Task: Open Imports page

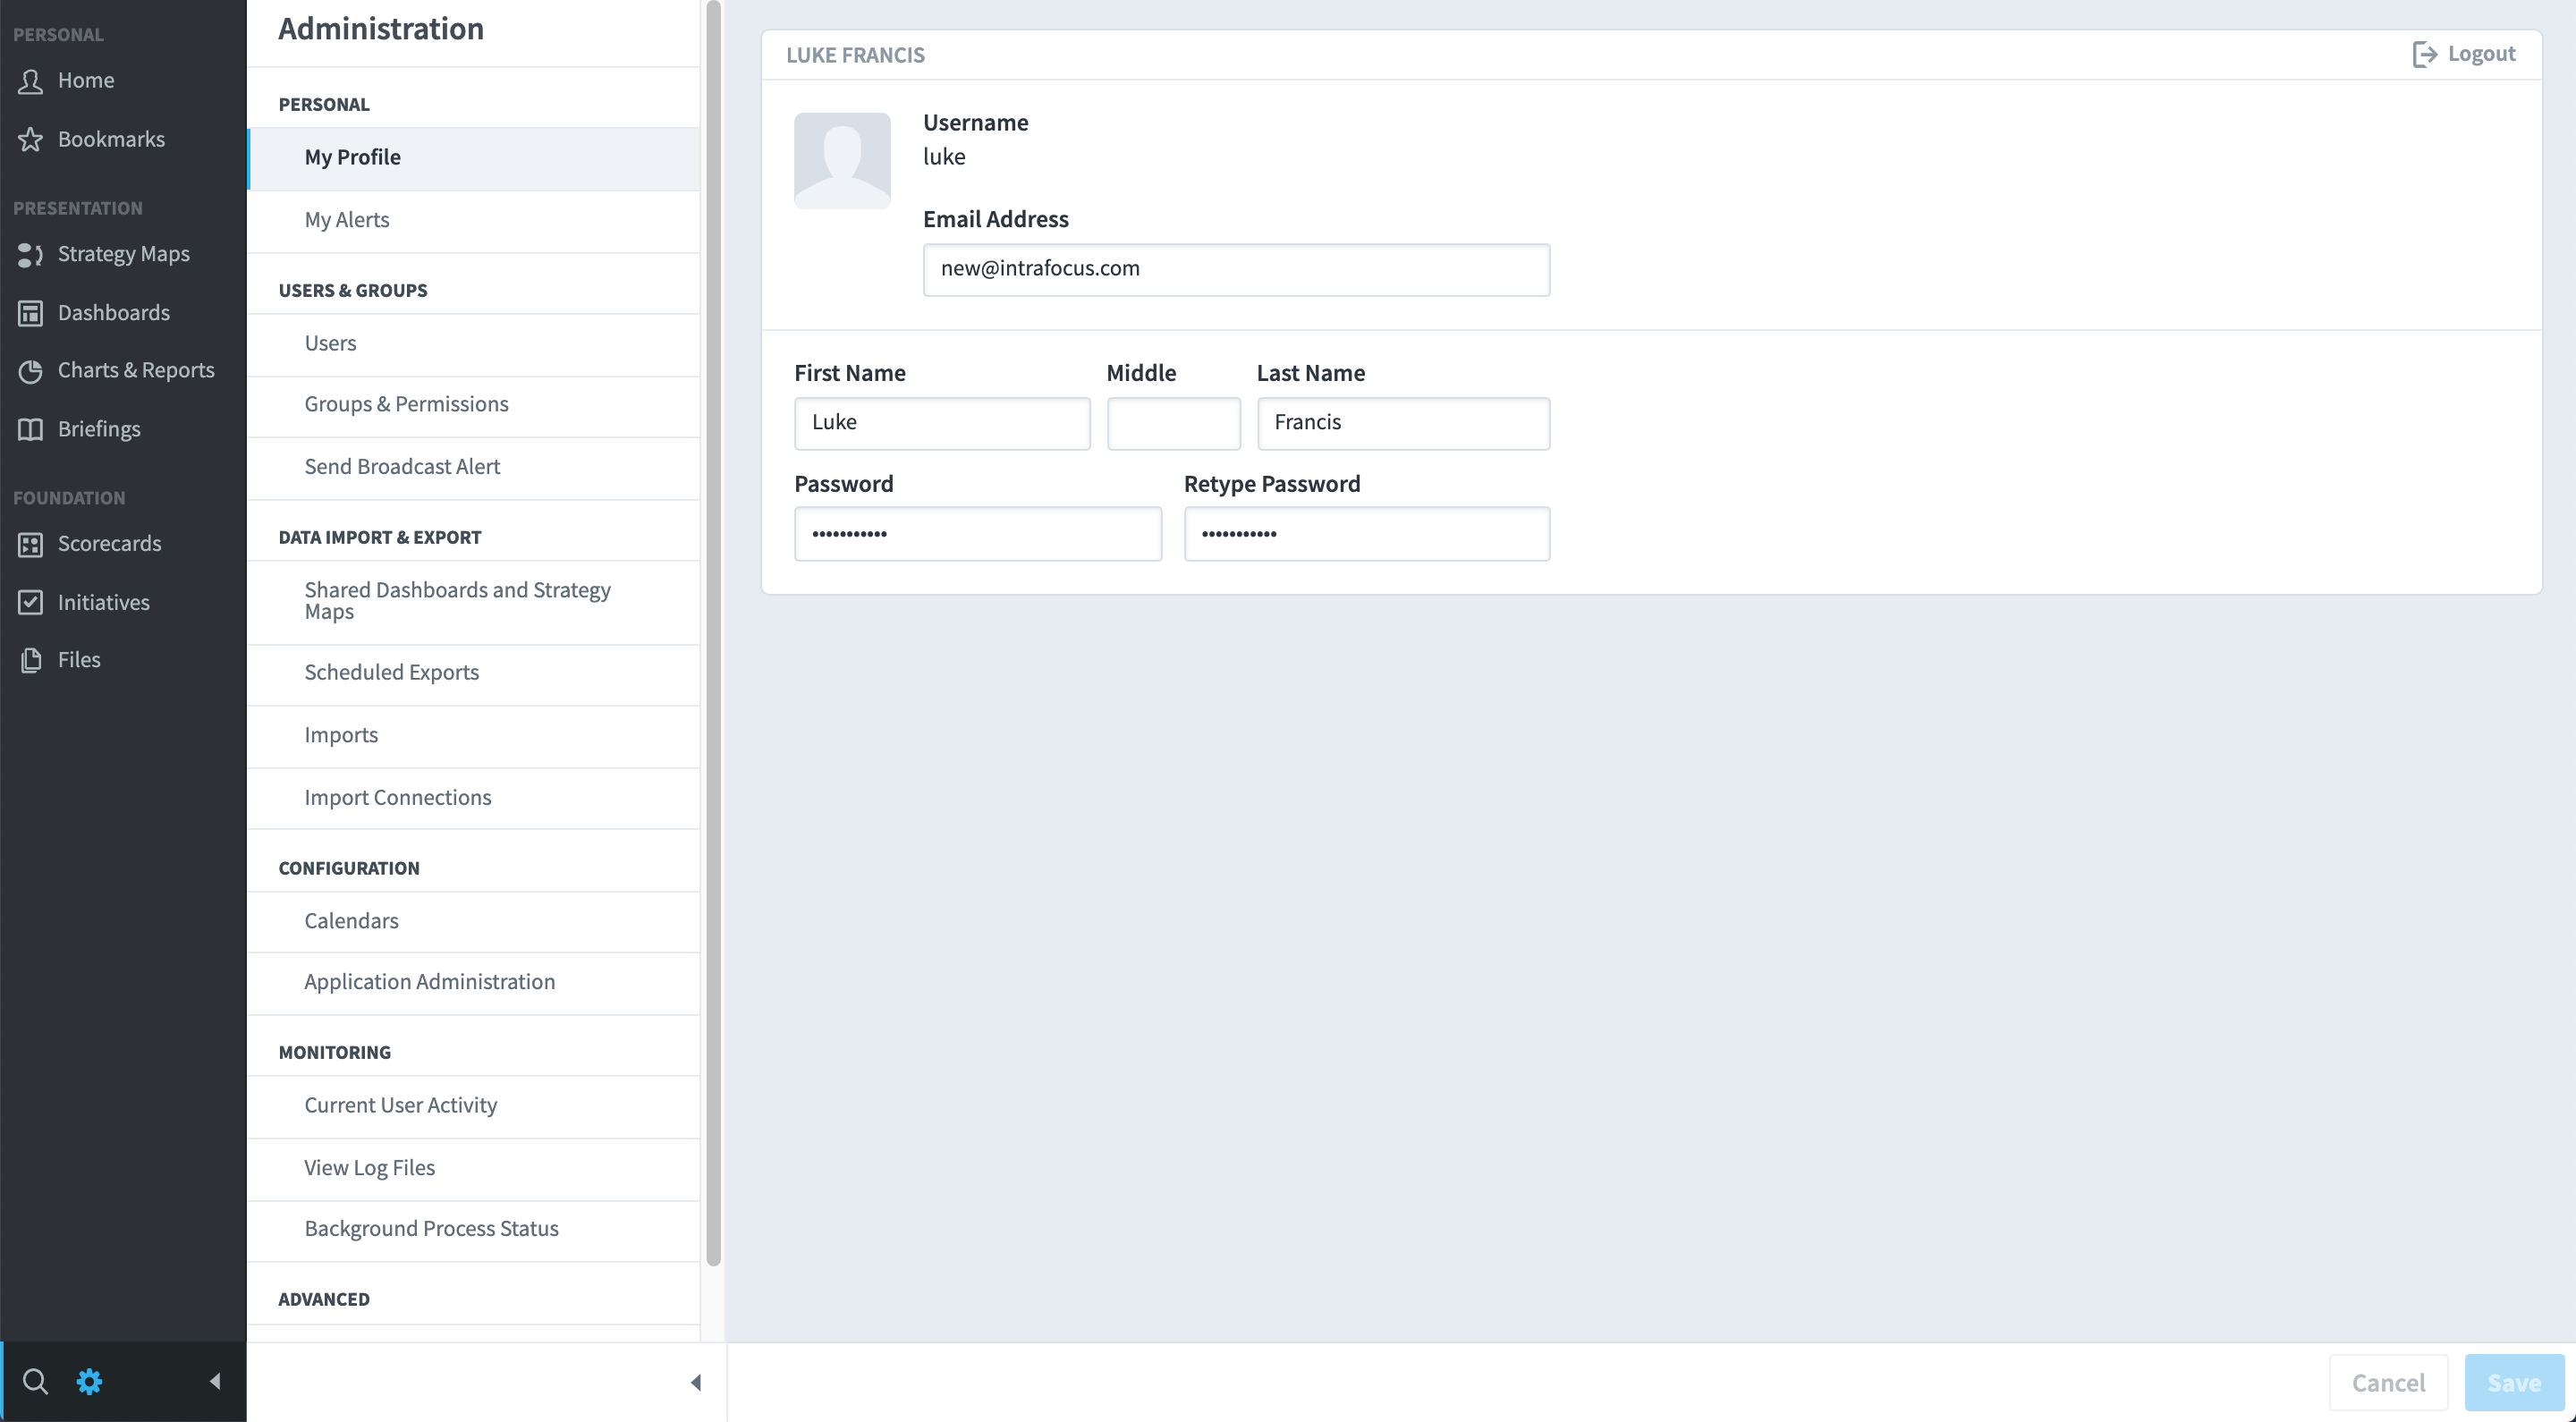Action: pyautogui.click(x=474, y=736)
